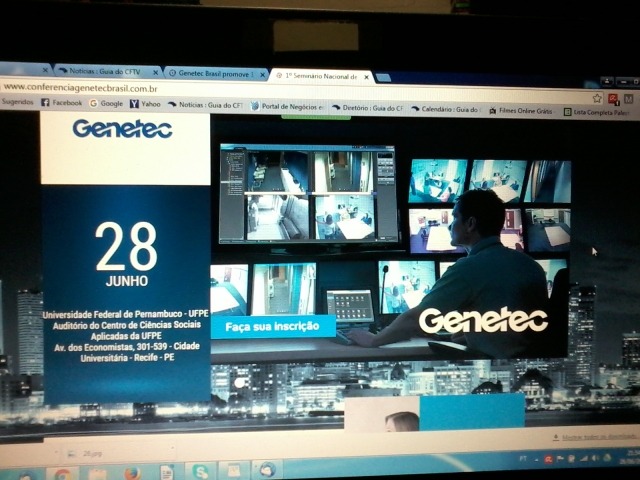The width and height of the screenshot is (640, 480).
Task: Open the Calendário Guia bookmark
Action: point(450,109)
